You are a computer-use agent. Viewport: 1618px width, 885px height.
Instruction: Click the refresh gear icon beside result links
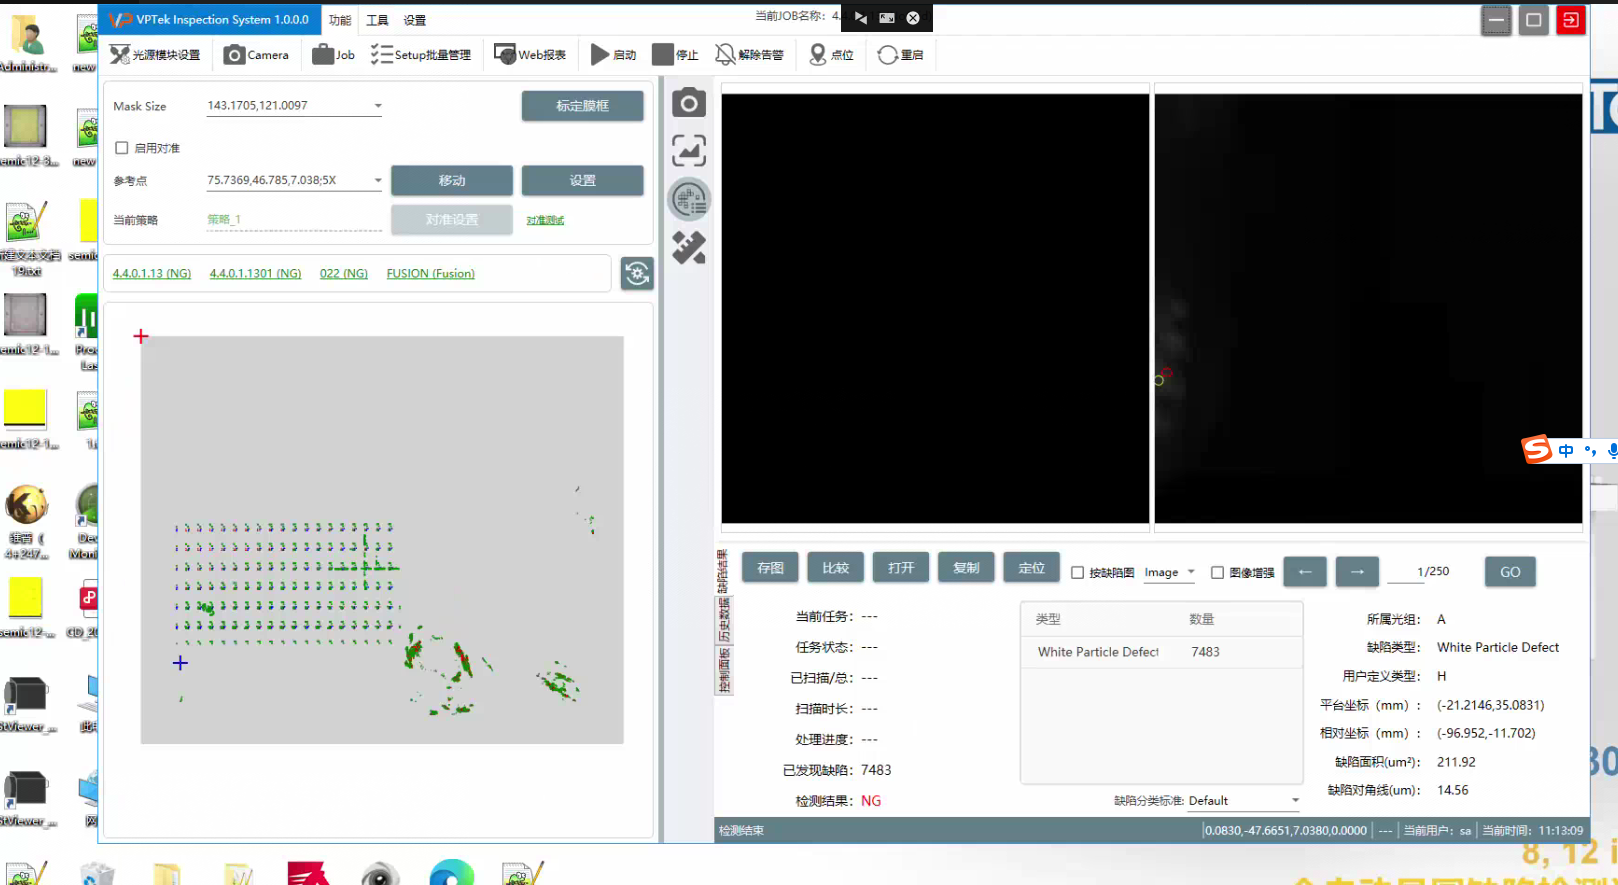click(637, 273)
